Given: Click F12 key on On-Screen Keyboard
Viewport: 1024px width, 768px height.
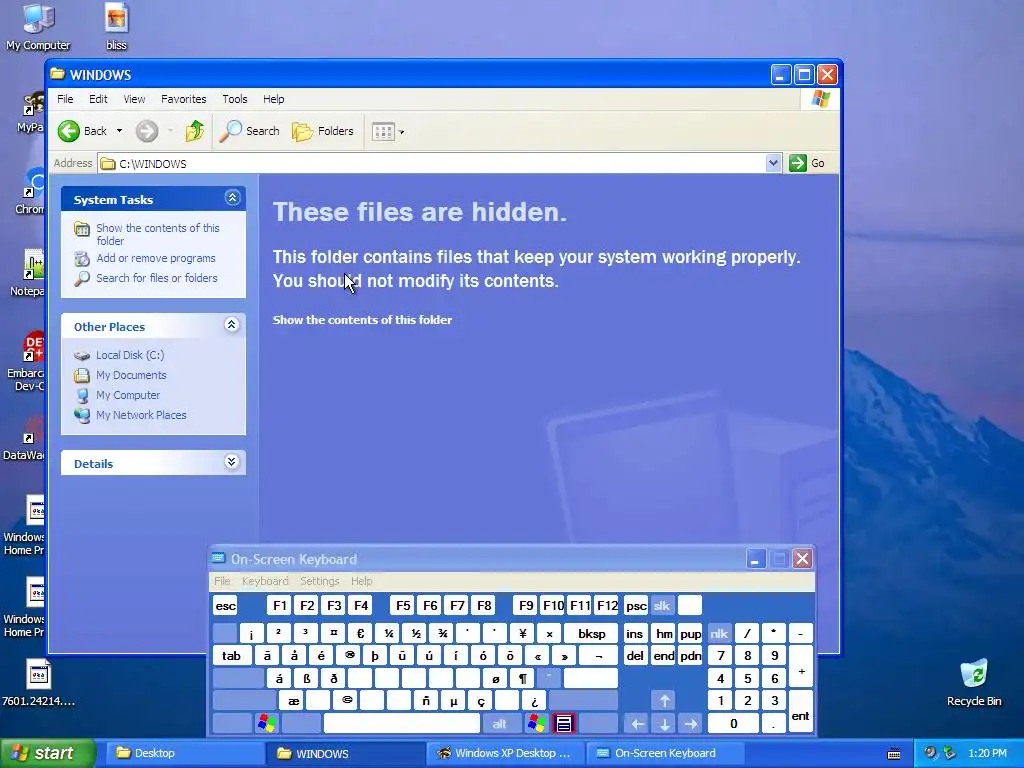Looking at the screenshot, I should coord(607,606).
